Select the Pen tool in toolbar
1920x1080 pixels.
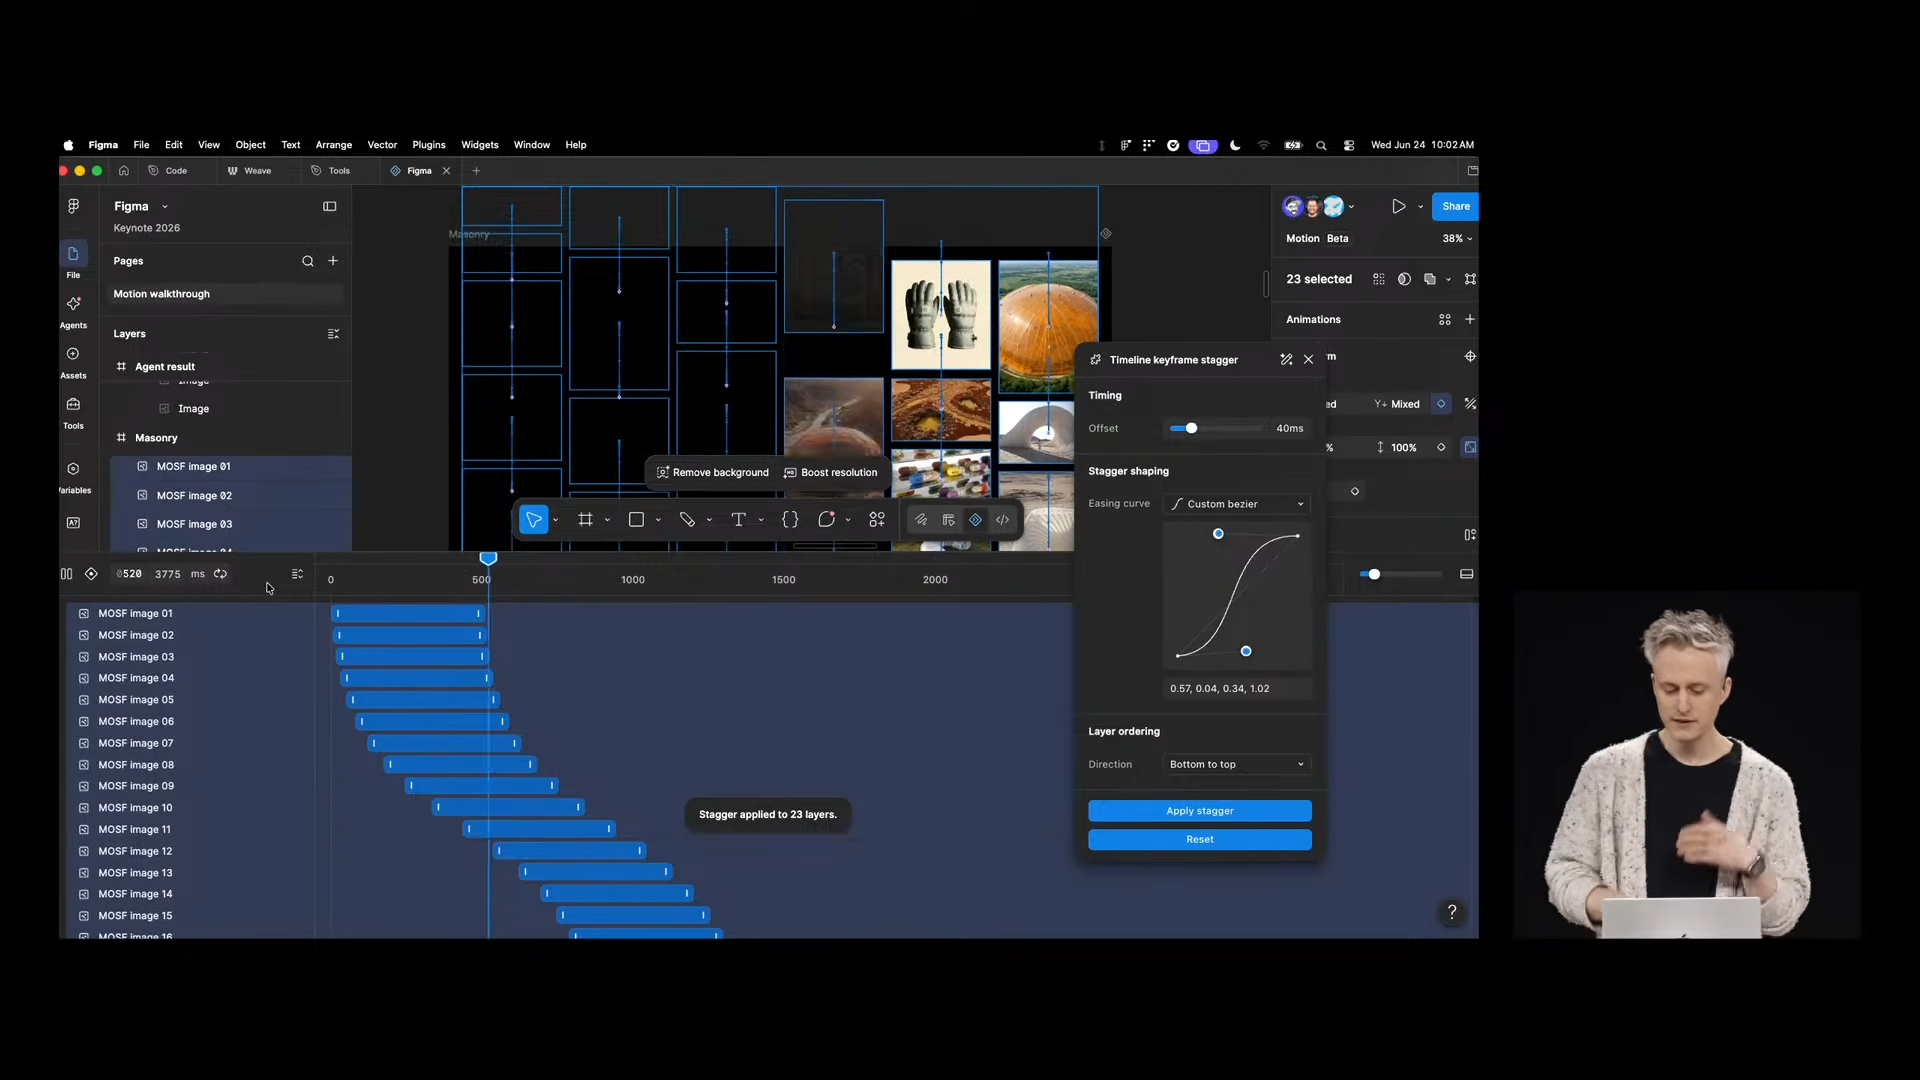pos(687,520)
